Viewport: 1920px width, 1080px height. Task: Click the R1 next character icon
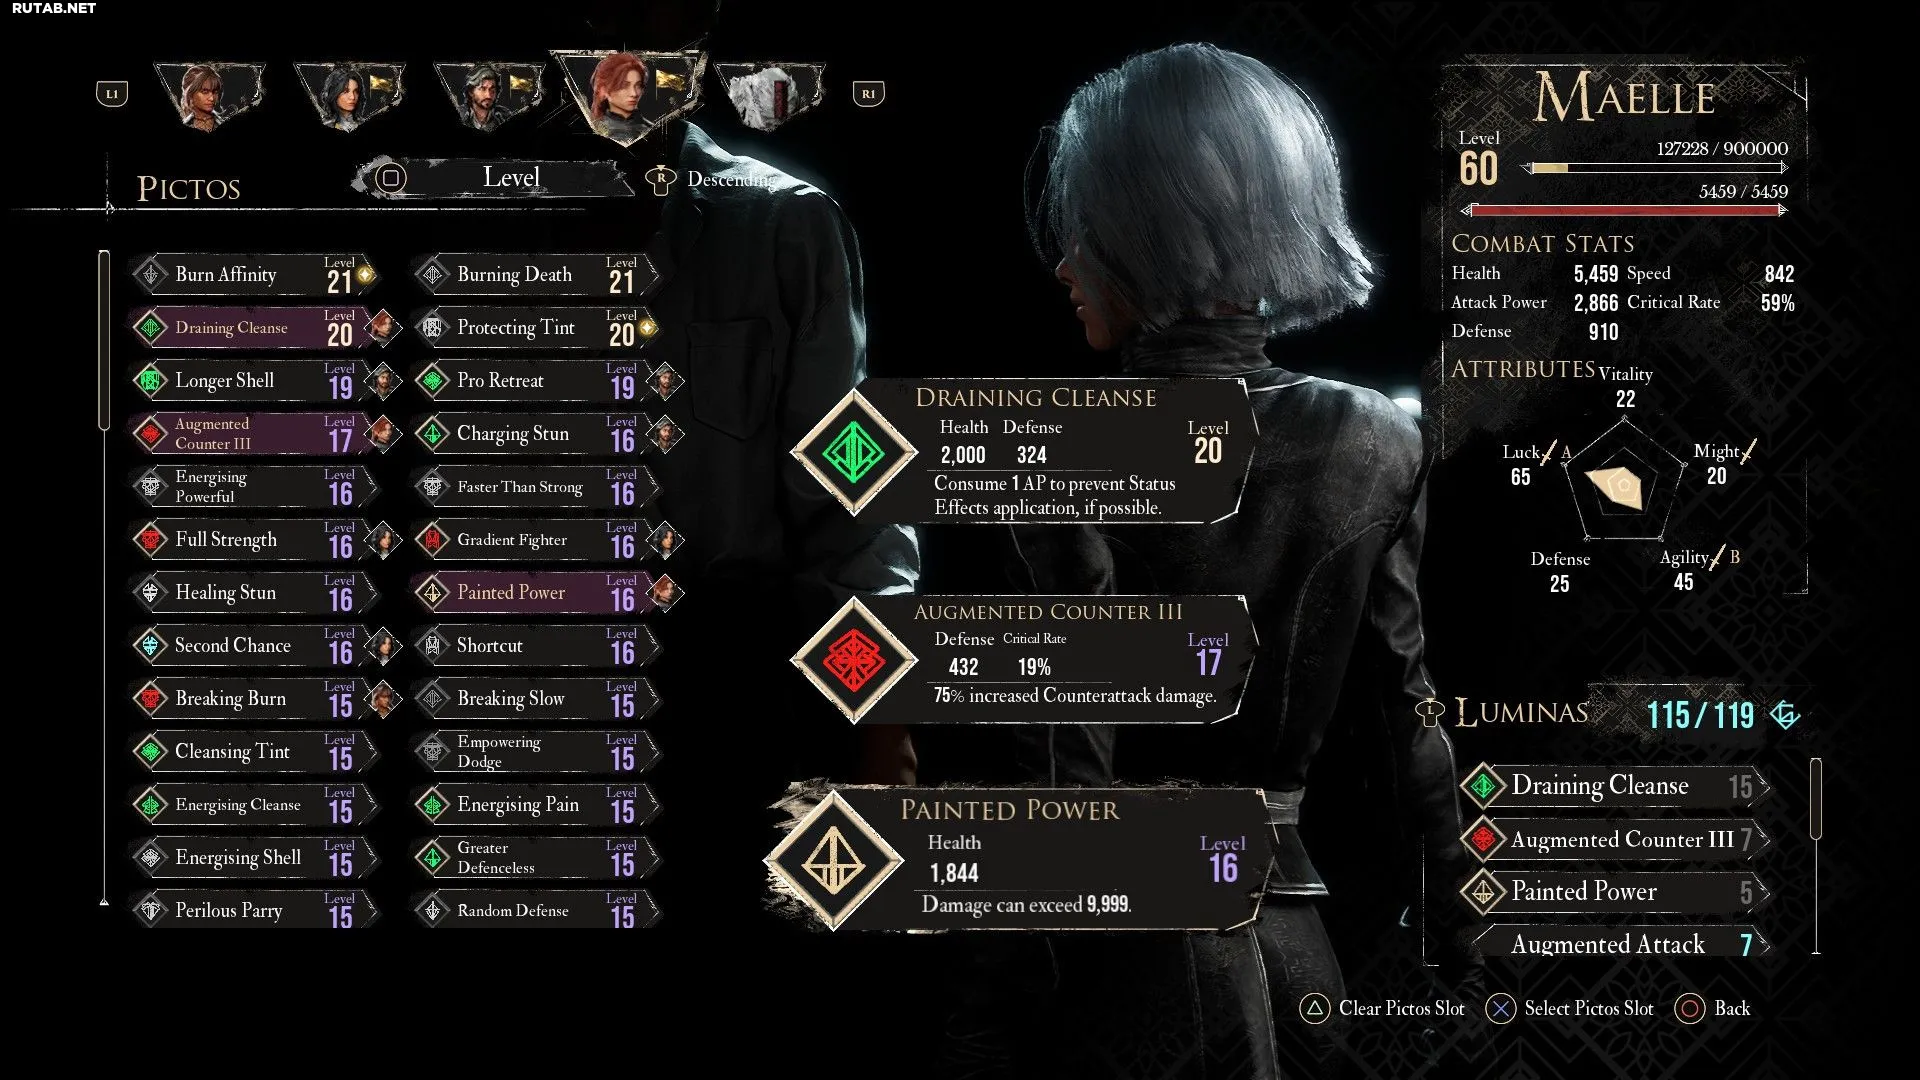(868, 94)
